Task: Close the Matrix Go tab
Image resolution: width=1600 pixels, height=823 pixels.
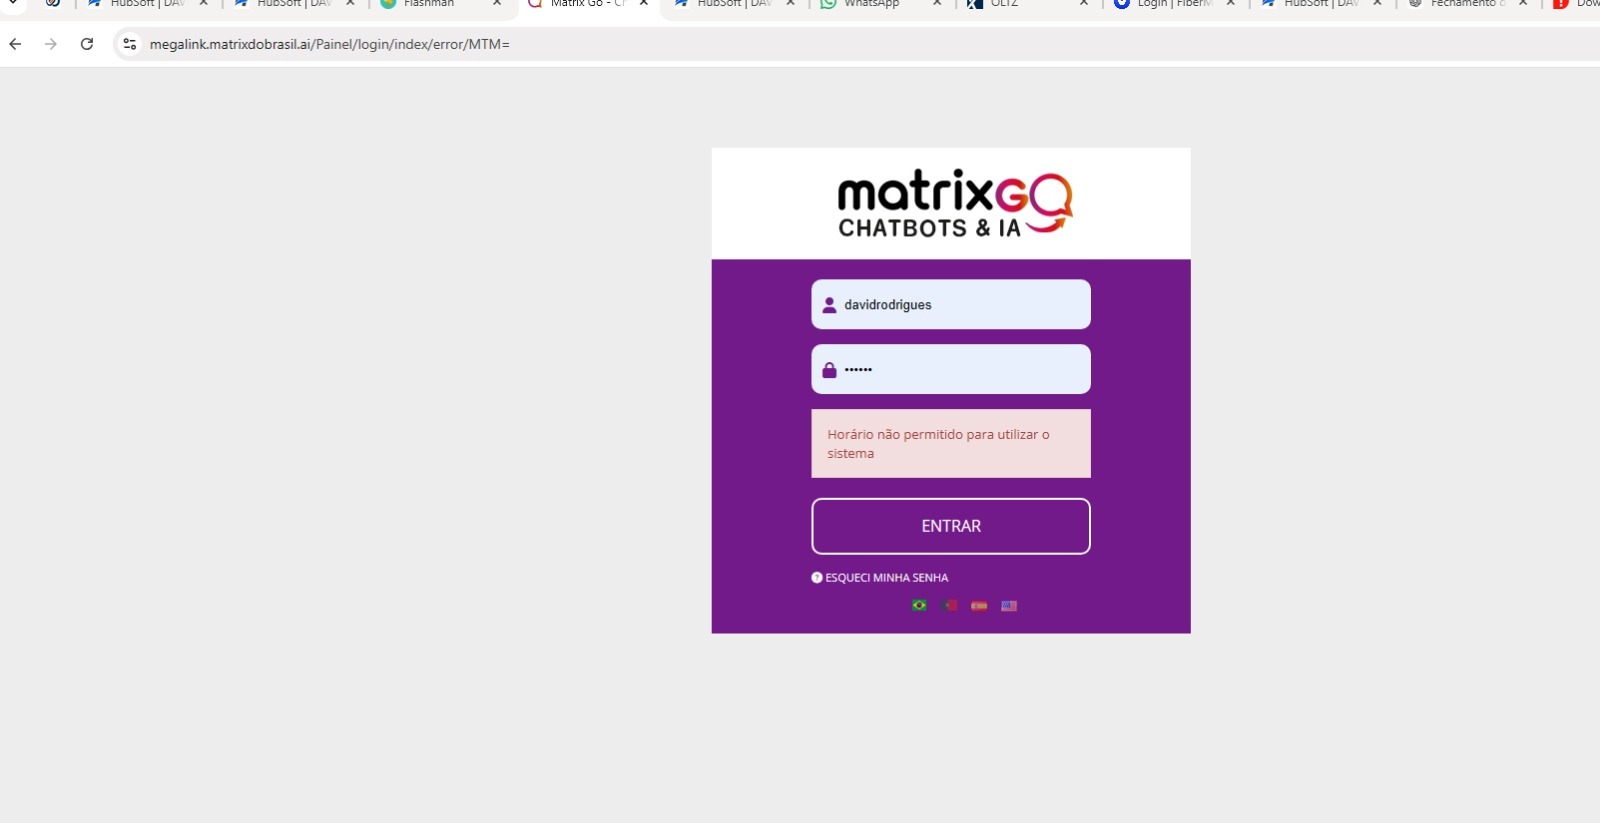Action: tap(644, 4)
